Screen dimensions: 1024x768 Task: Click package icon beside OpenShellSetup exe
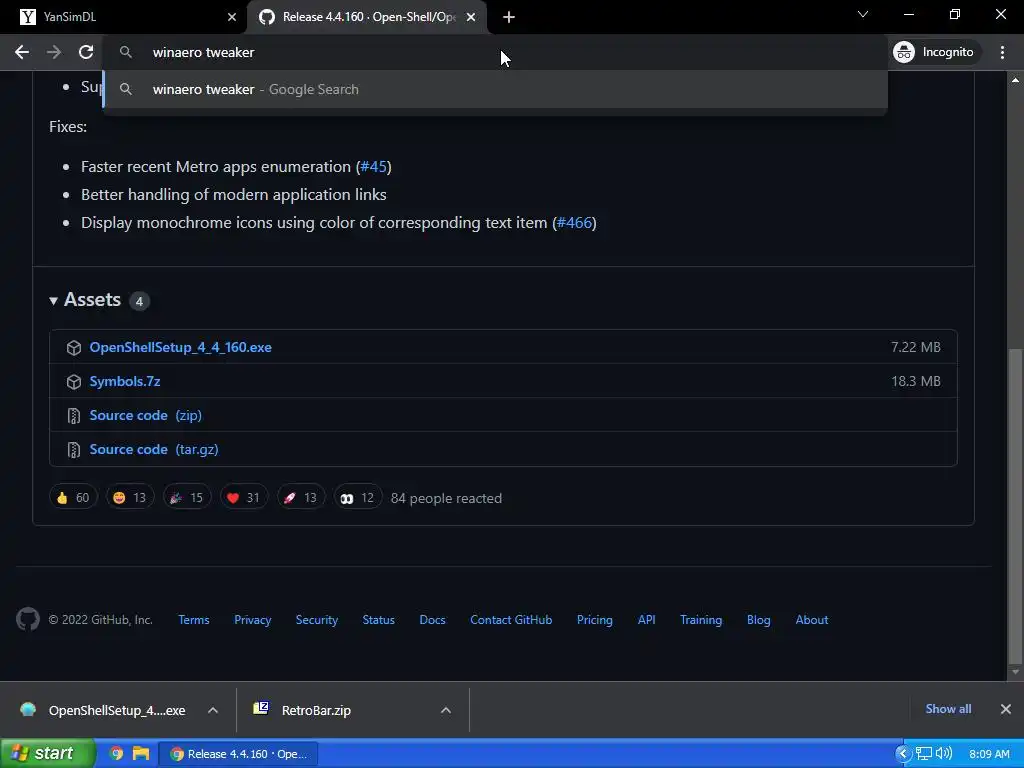coord(74,347)
